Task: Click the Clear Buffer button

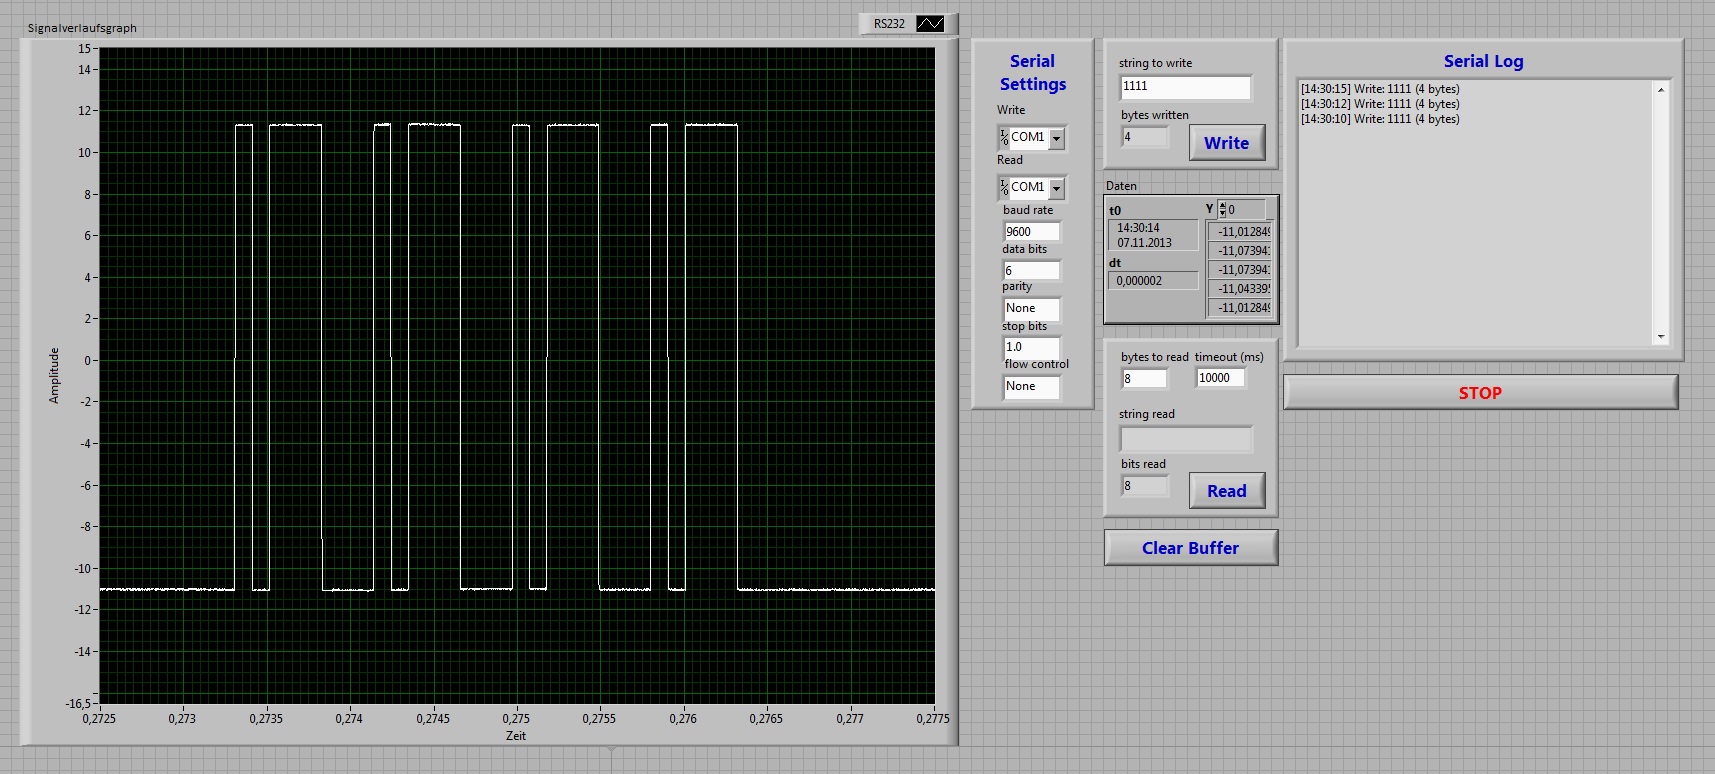Action: [1190, 548]
